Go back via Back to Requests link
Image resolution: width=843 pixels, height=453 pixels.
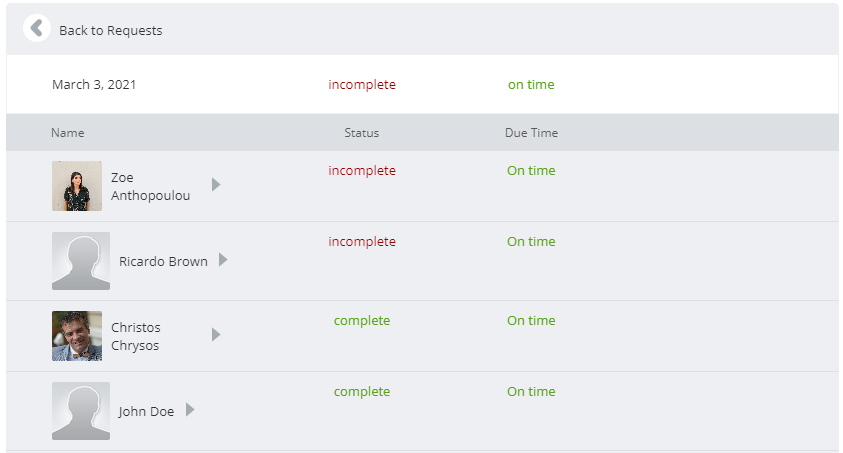coord(110,31)
